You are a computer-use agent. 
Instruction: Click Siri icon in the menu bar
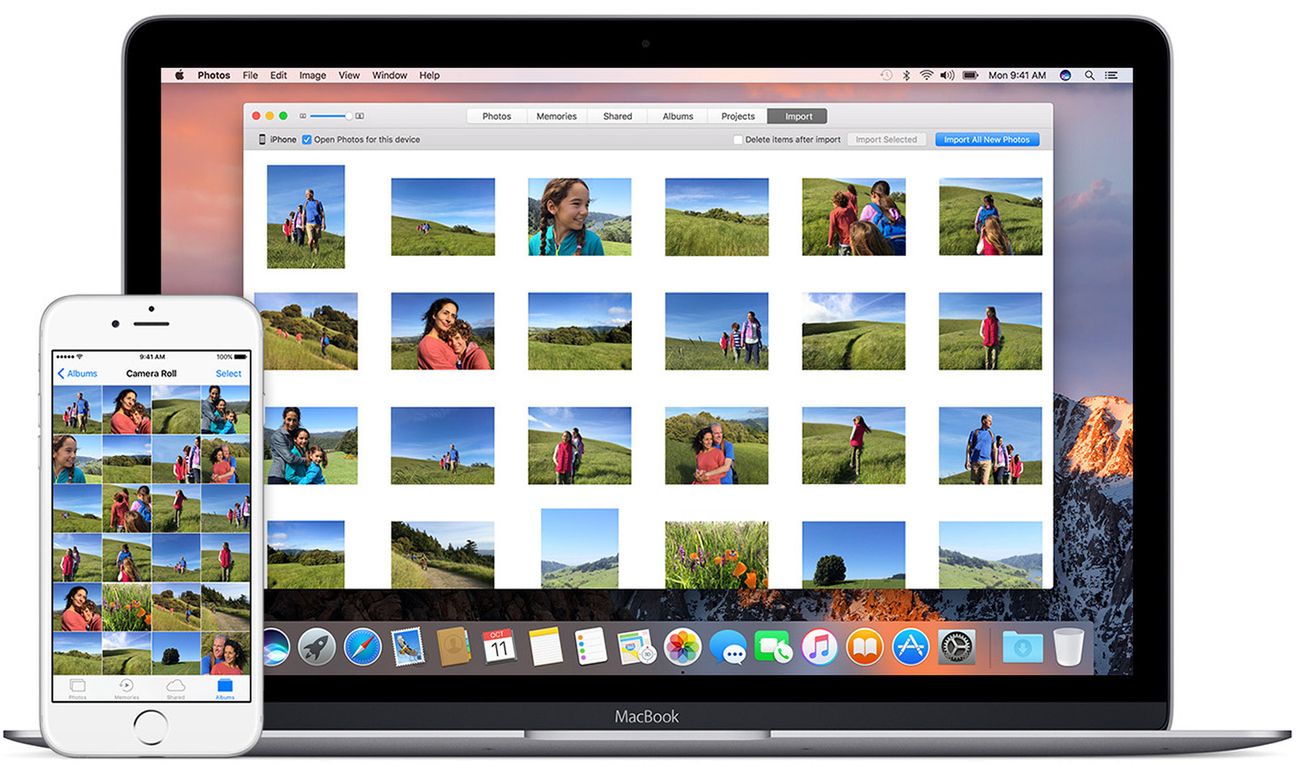coord(1065,75)
